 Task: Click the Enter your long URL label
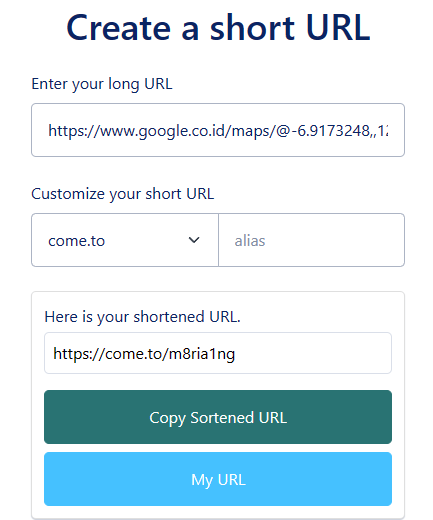pyautogui.click(x=102, y=84)
